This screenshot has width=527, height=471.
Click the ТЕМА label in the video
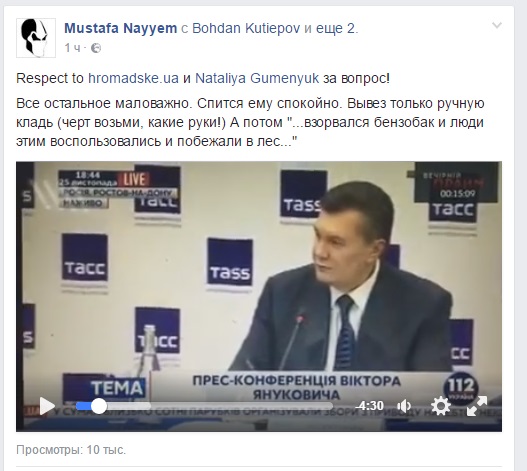coord(117,388)
